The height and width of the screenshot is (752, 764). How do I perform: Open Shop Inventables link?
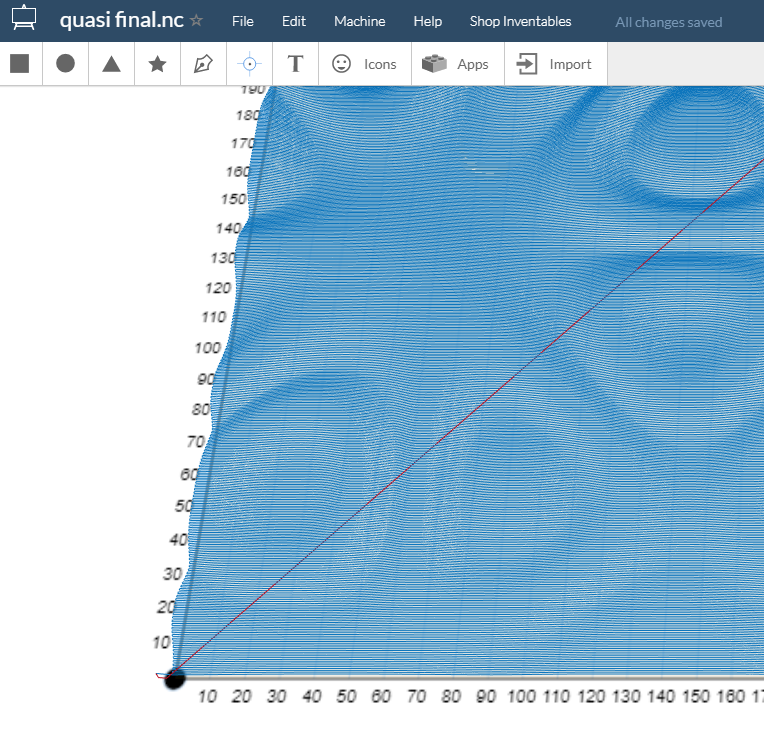(x=520, y=21)
